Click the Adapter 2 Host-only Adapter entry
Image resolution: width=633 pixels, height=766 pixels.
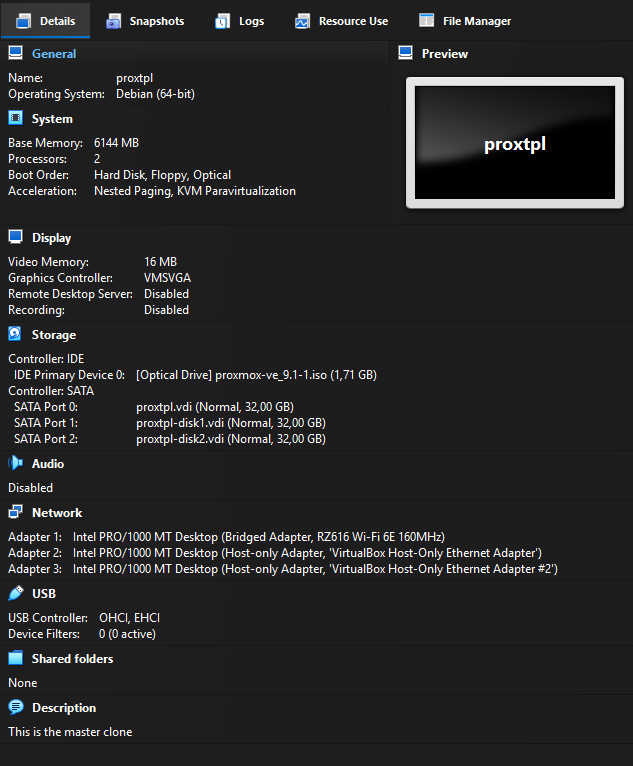[307, 553]
